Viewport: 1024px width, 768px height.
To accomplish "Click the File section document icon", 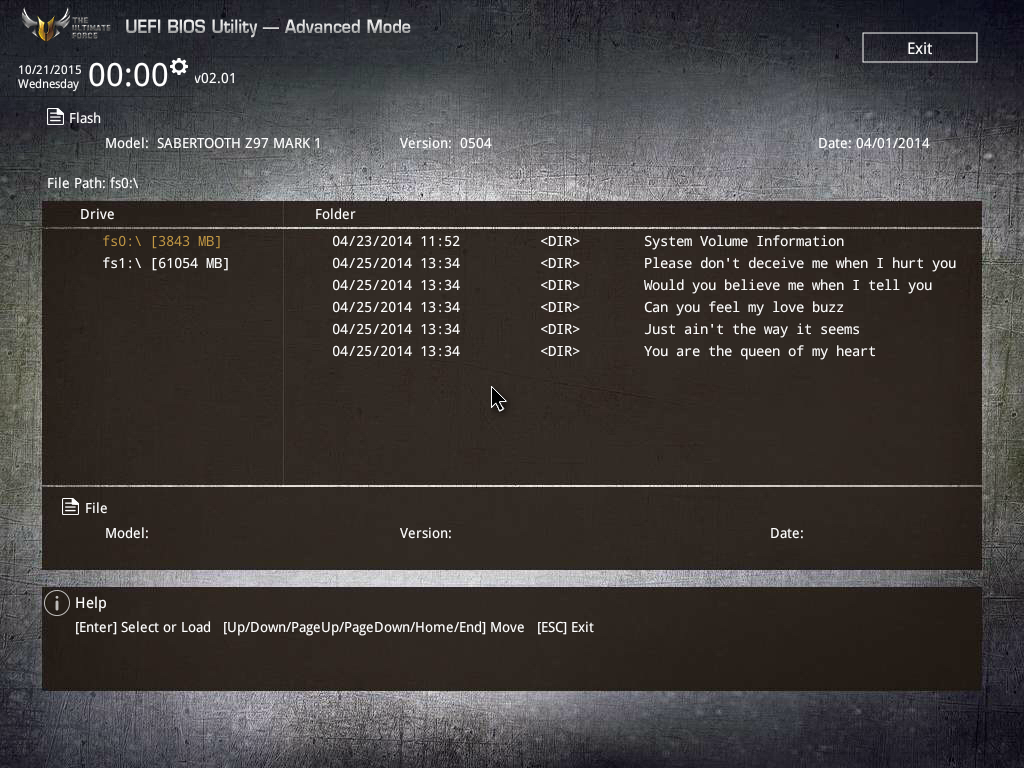I will (71, 507).
